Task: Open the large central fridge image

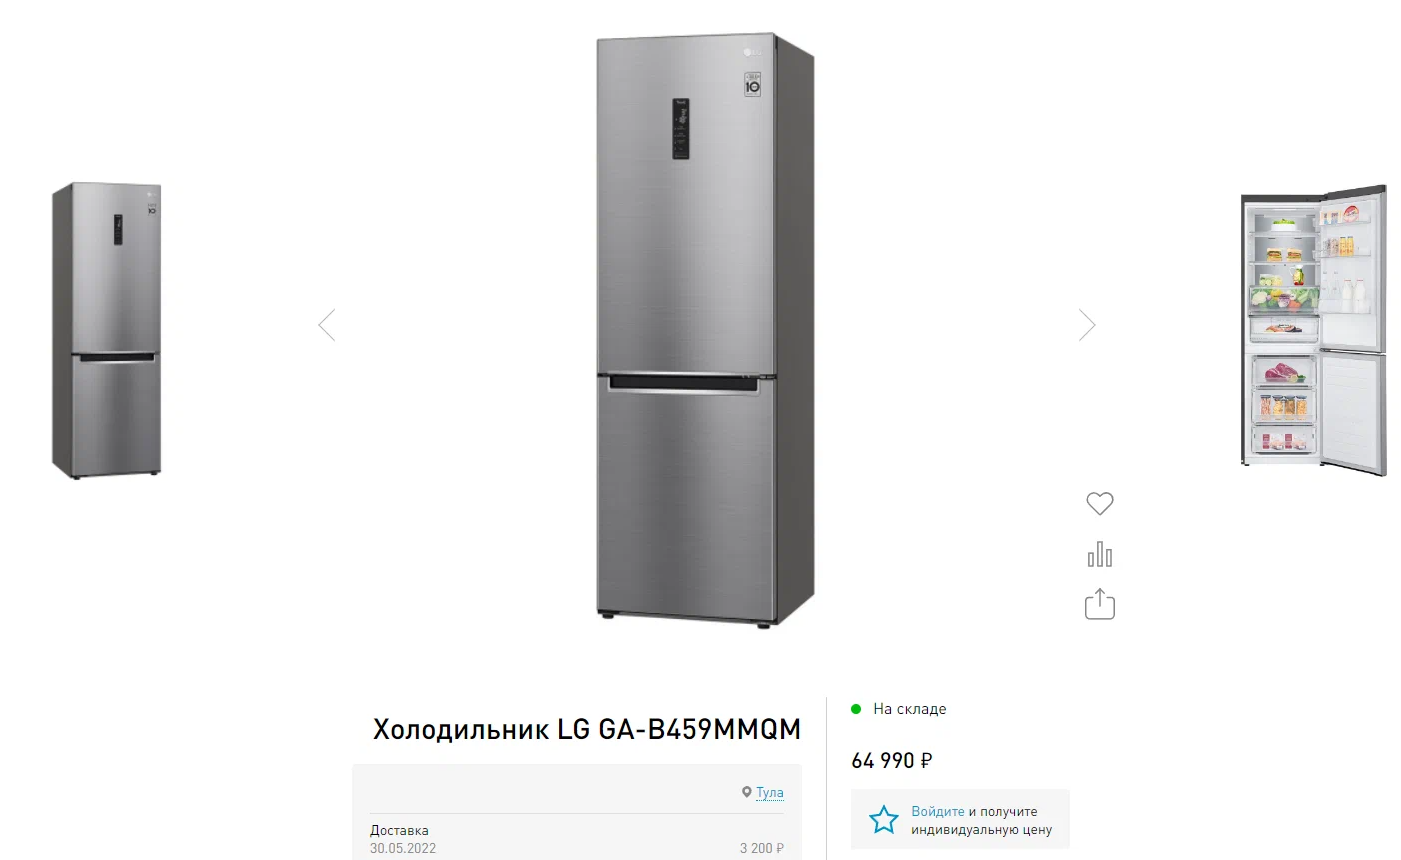Action: [x=705, y=330]
